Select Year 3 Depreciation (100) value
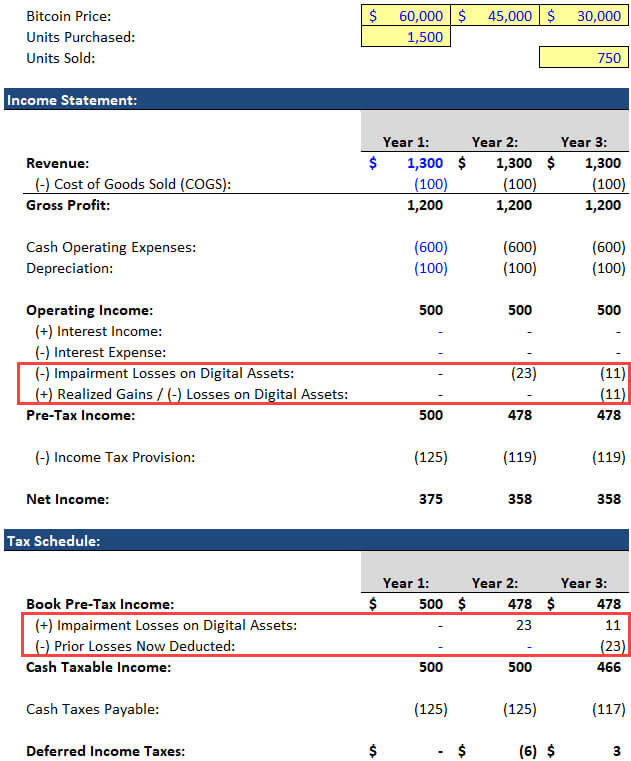This screenshot has height=761, width=631. [609, 268]
